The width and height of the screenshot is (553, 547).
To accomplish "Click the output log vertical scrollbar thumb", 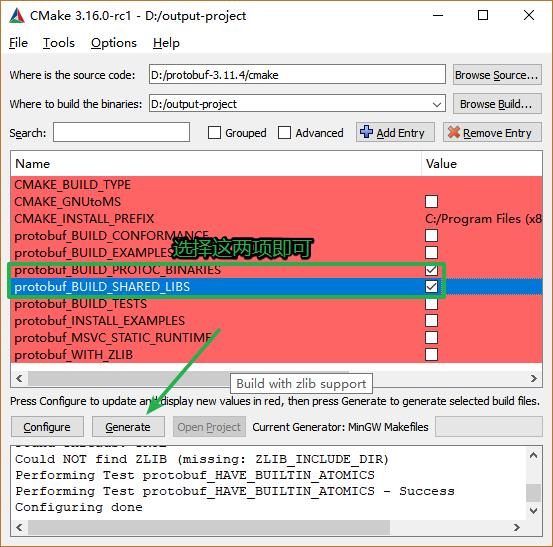I will pos(534,493).
